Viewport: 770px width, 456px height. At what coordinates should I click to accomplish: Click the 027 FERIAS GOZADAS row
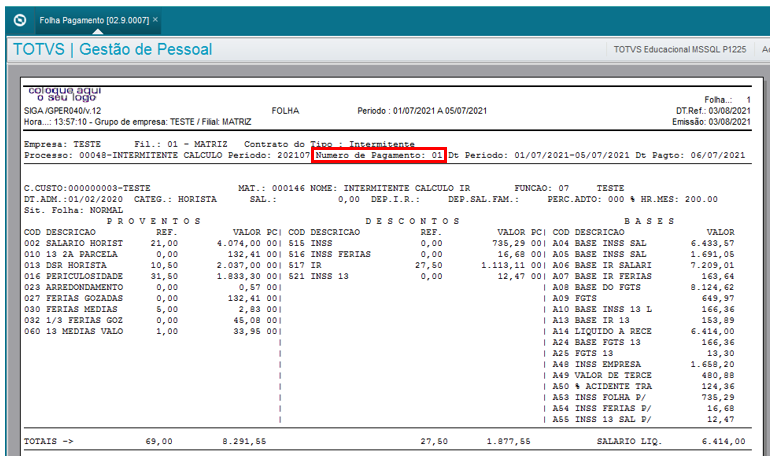[x=152, y=298]
